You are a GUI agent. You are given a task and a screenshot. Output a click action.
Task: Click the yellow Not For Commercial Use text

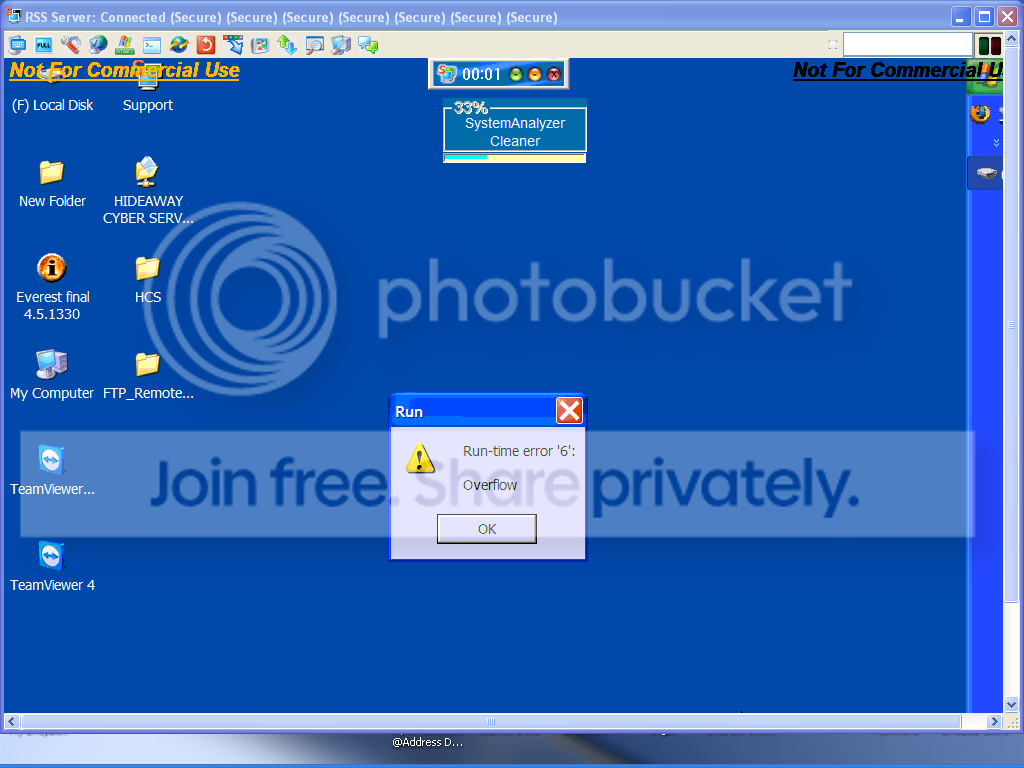124,70
